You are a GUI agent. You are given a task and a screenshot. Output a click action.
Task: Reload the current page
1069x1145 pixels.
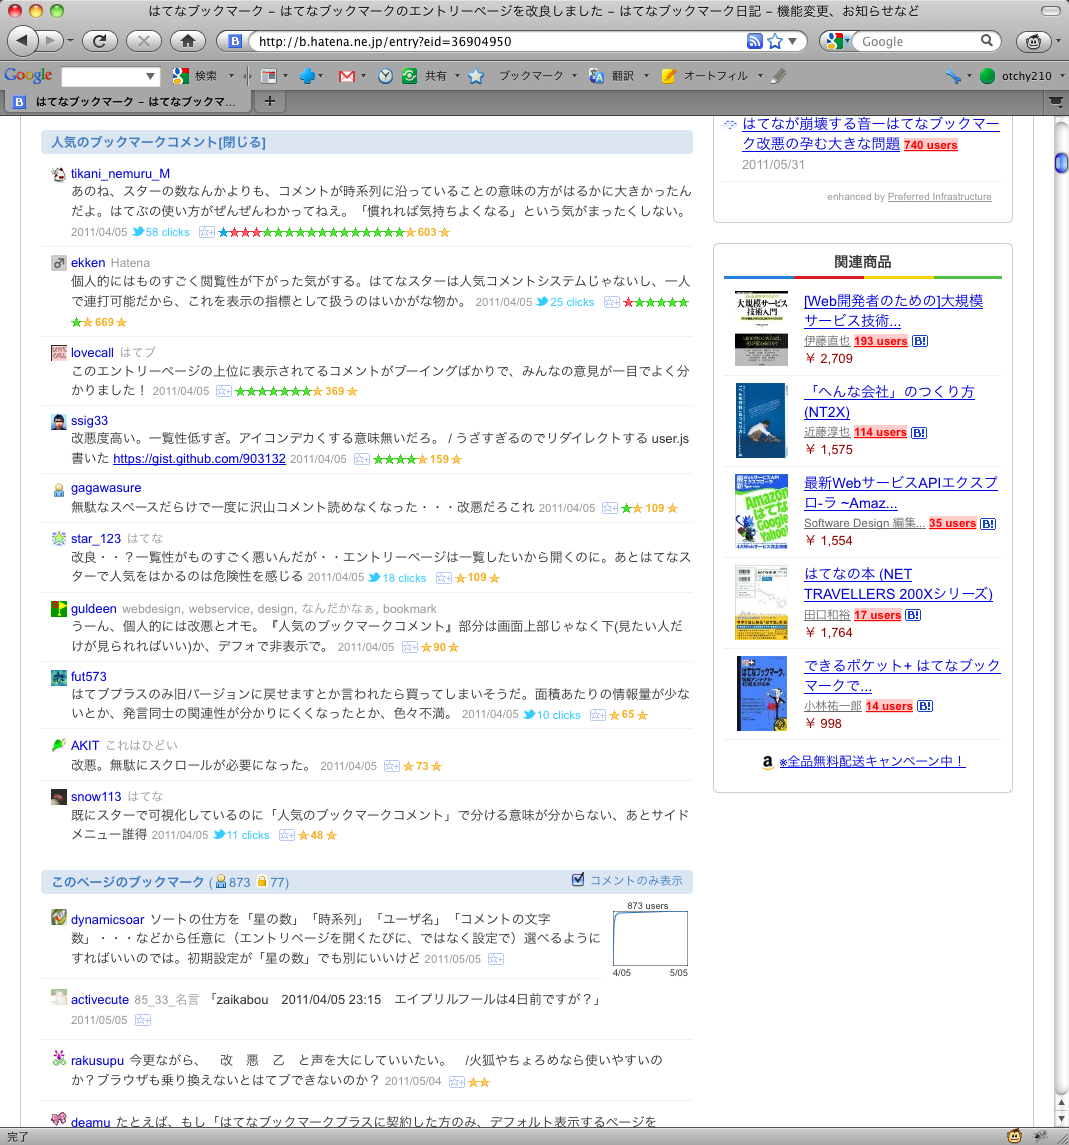click(99, 41)
